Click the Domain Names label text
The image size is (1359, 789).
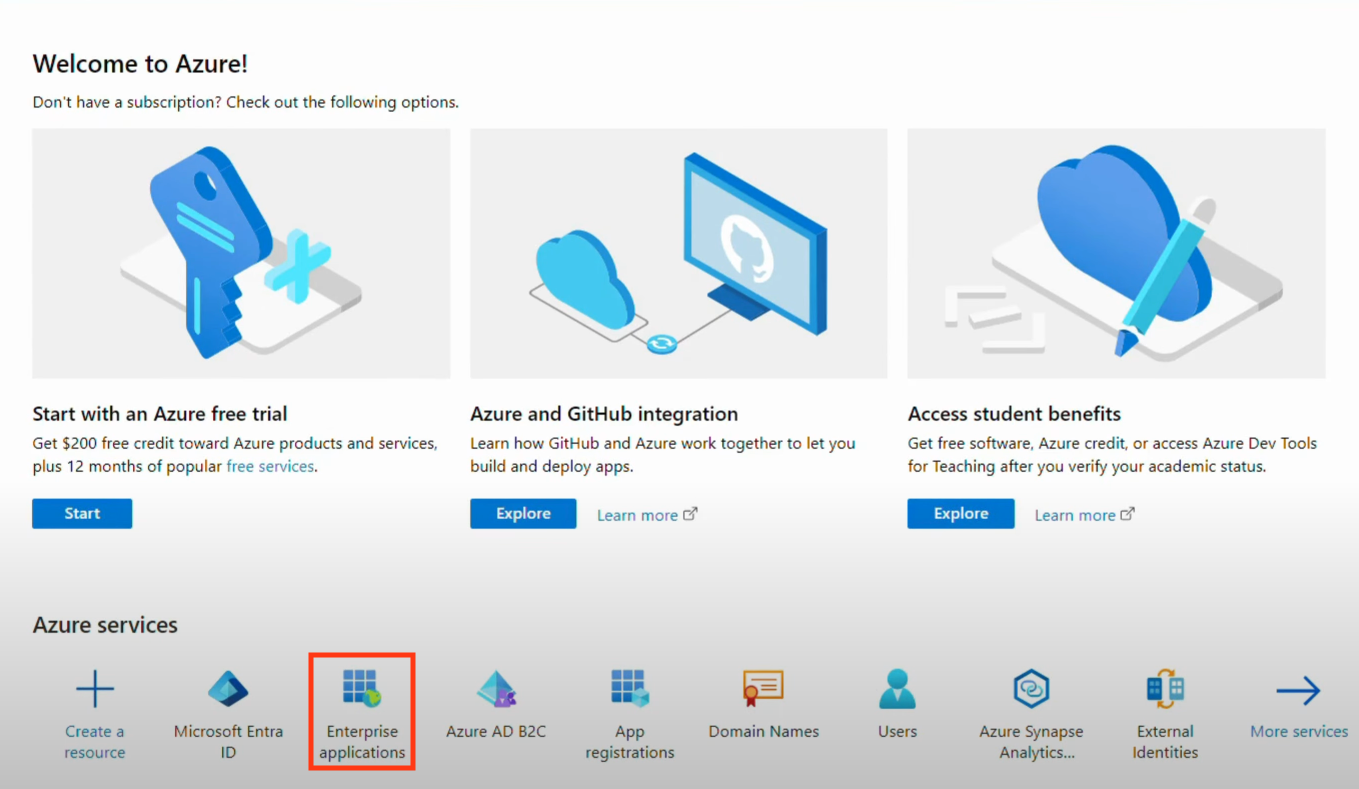click(763, 731)
